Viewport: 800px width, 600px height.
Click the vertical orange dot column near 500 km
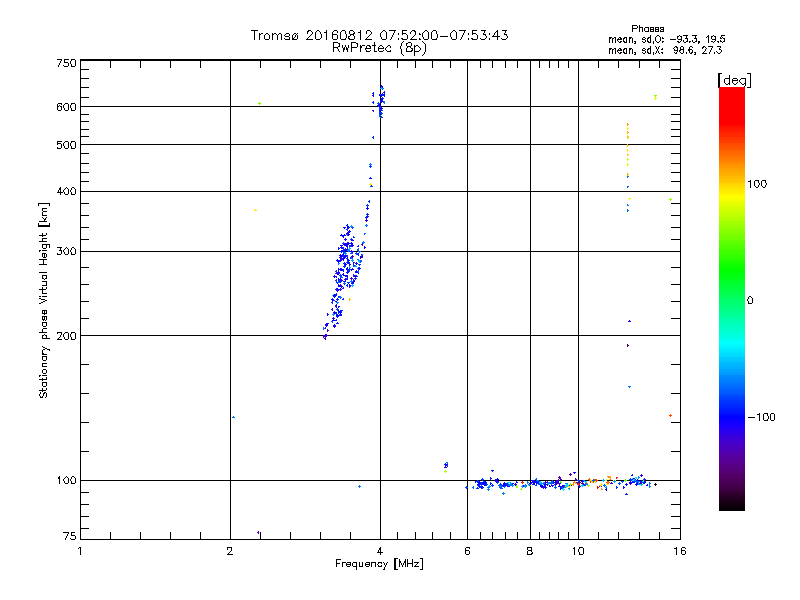point(628,149)
